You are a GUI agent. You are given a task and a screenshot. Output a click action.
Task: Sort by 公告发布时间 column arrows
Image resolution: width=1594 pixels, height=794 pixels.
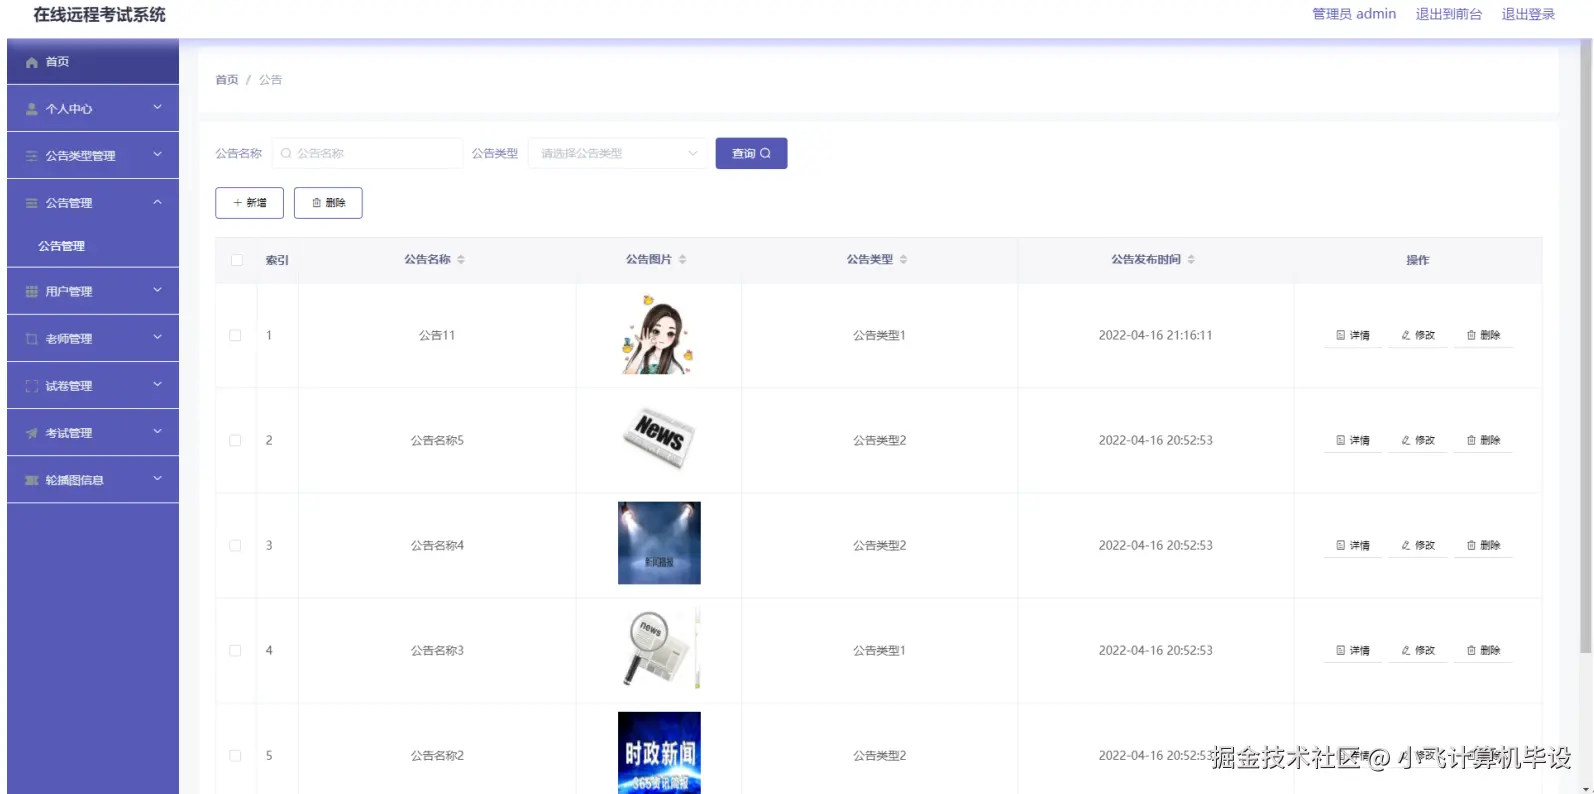(1191, 259)
